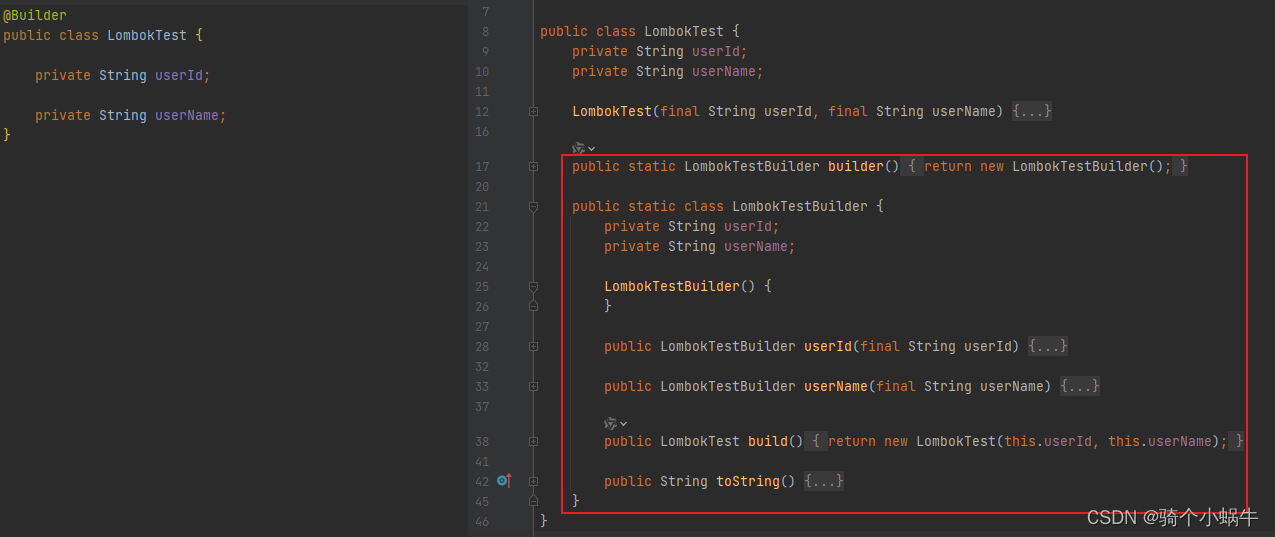
Task: Click the fold end marker at line 26
Action: [533, 306]
